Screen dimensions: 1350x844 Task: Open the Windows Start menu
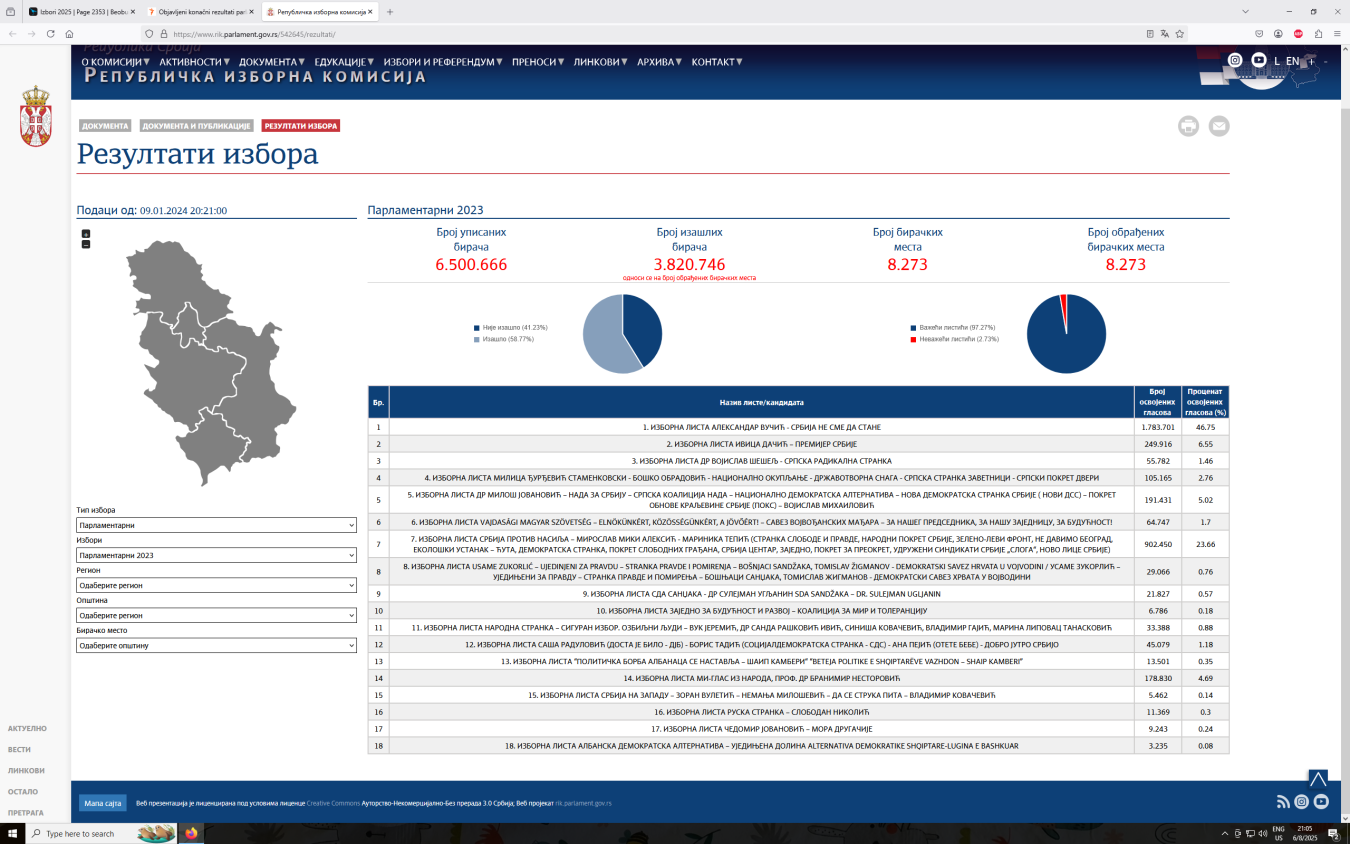tap(11, 833)
